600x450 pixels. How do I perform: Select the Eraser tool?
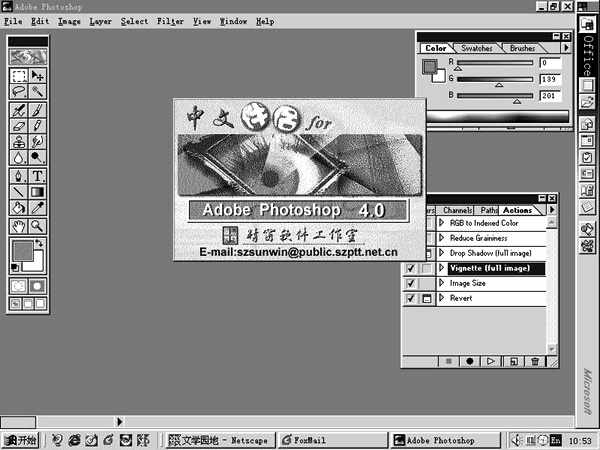(x=18, y=126)
